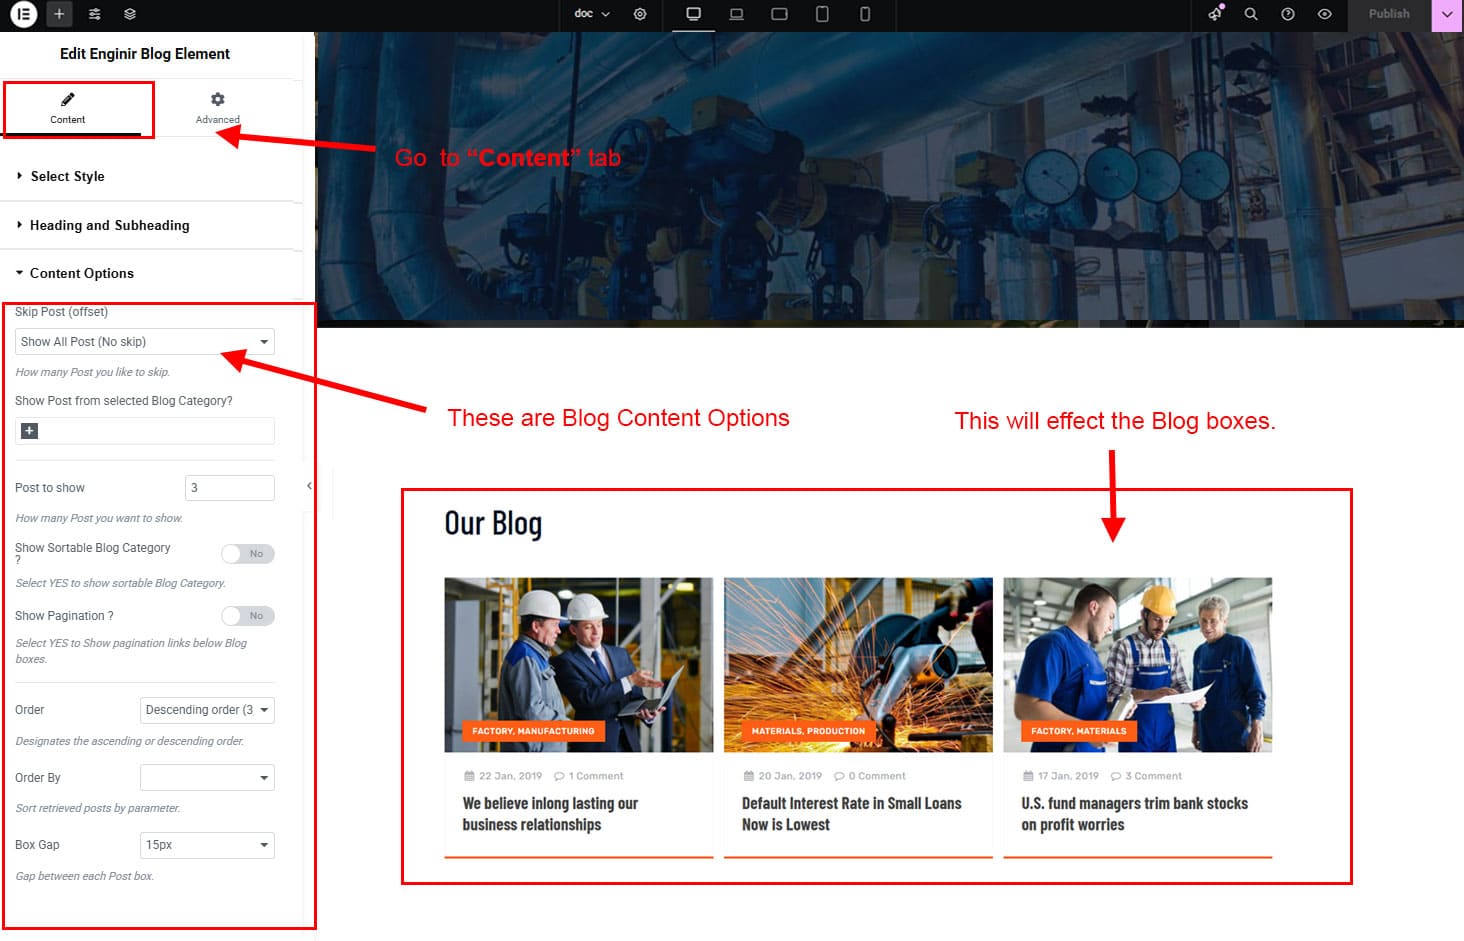This screenshot has height=941, width=1464.
Task: Open the Box Gap dropdown
Action: (207, 845)
